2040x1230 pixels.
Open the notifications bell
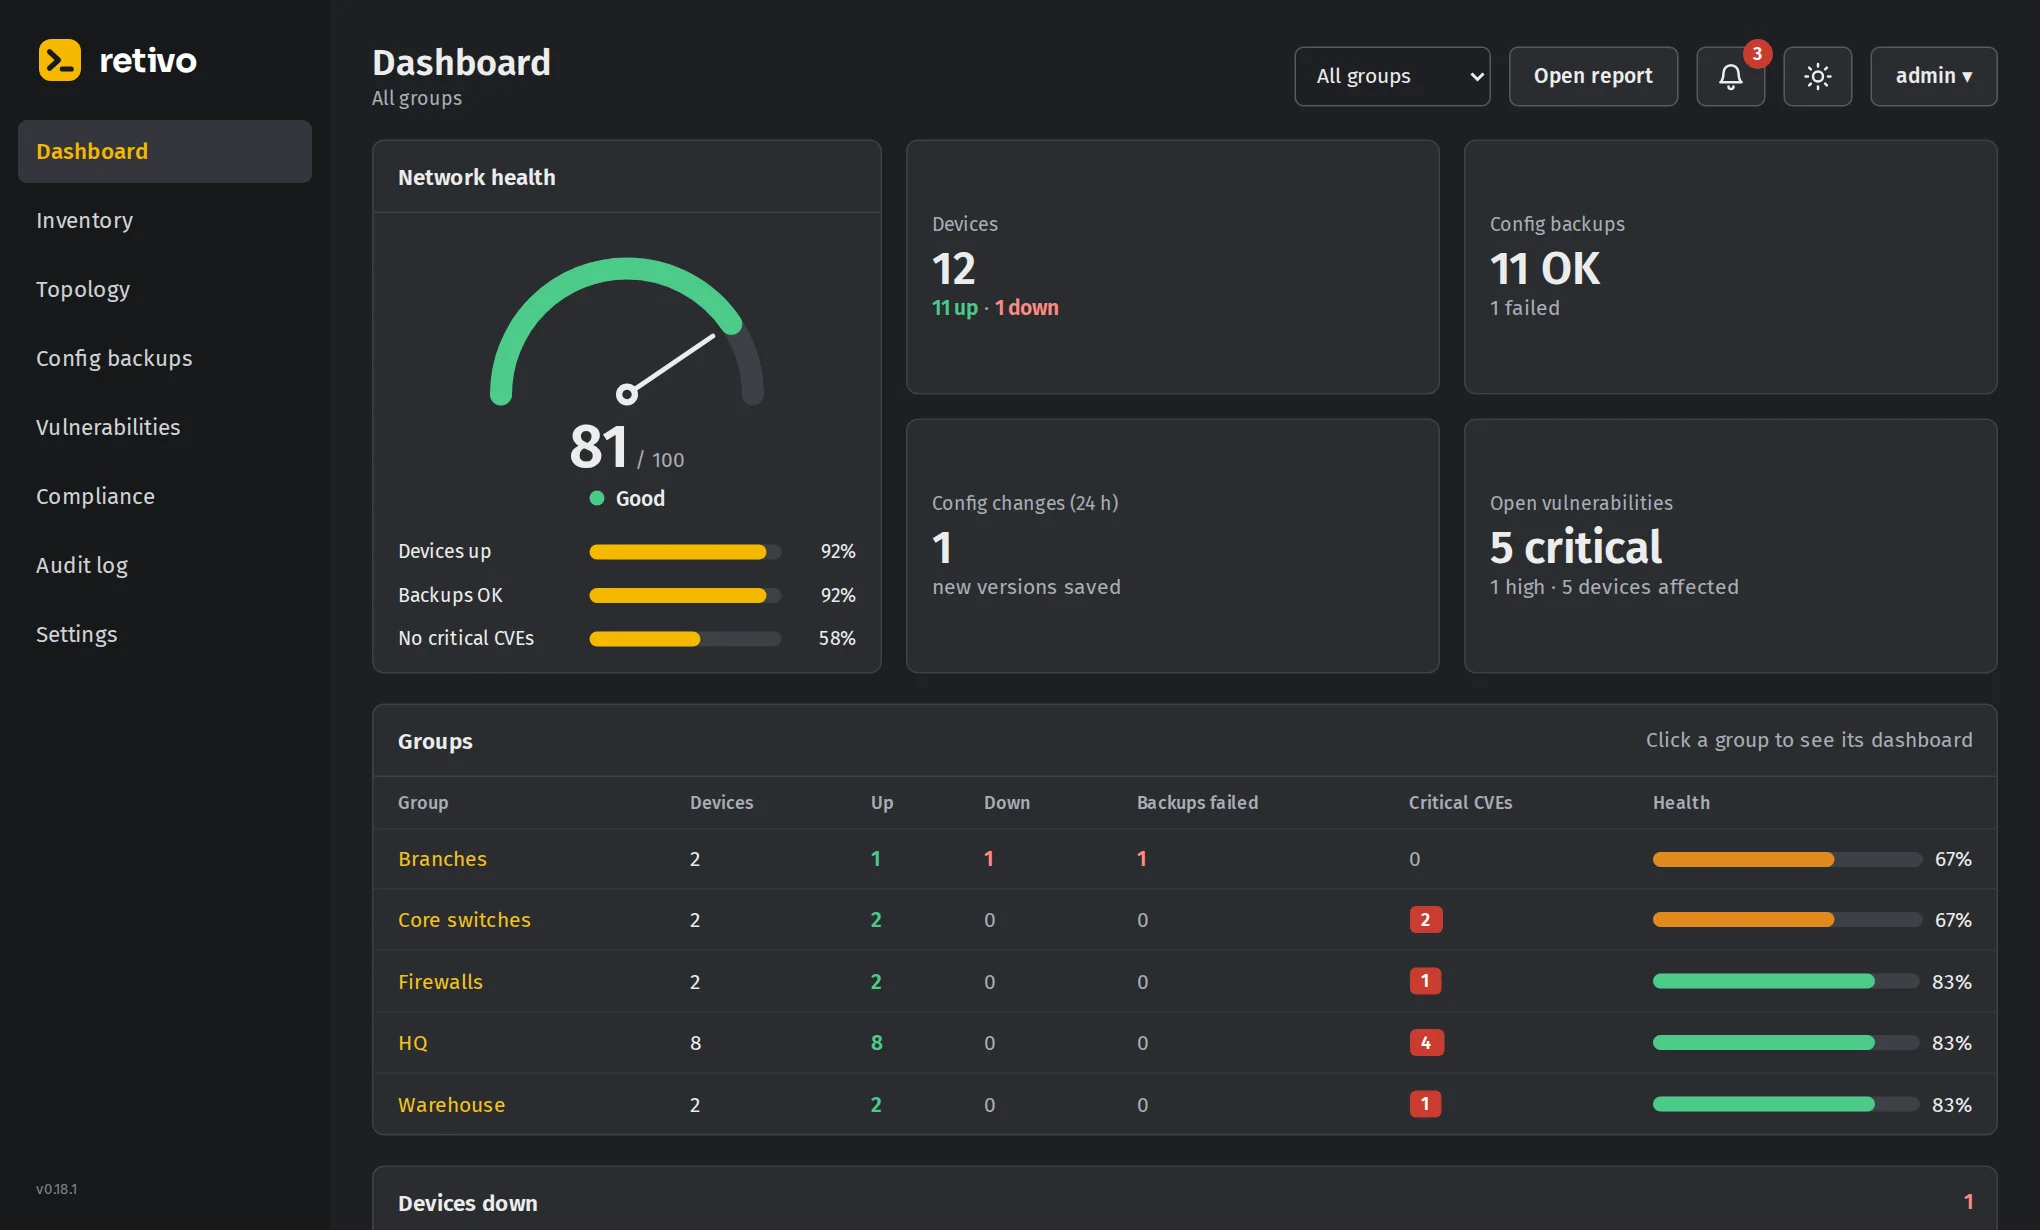[x=1730, y=76]
